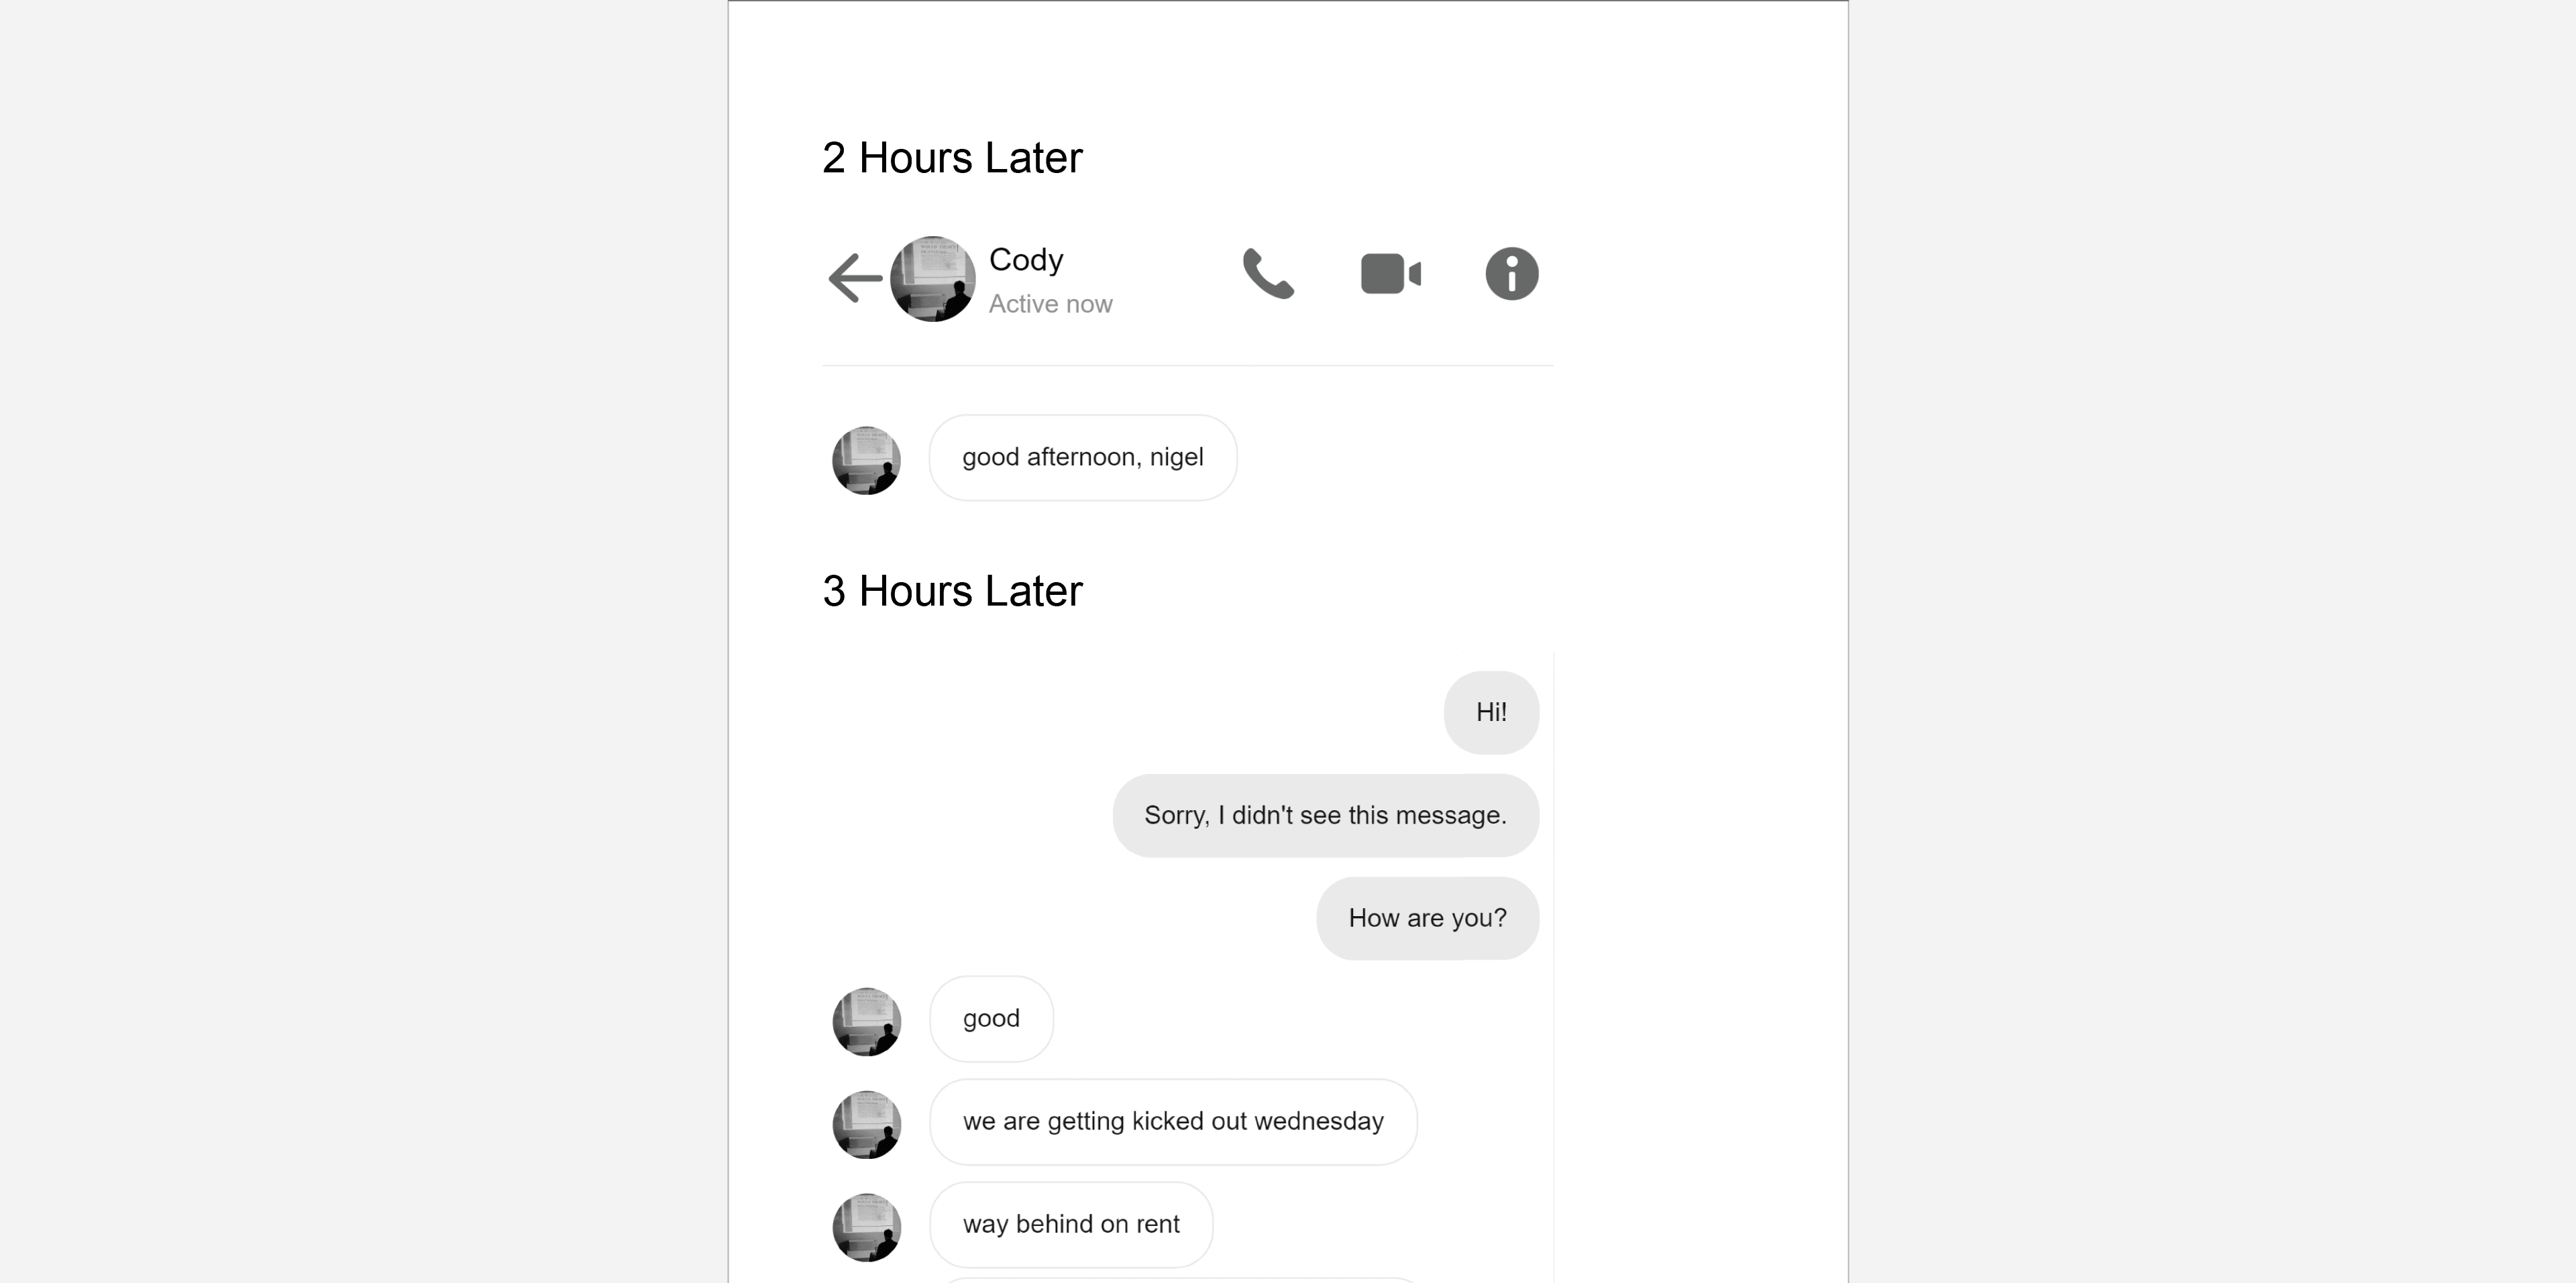Click avatar beside 'kicked out wednesday' message
Image resolution: width=2576 pixels, height=1283 pixels.
coord(867,1125)
